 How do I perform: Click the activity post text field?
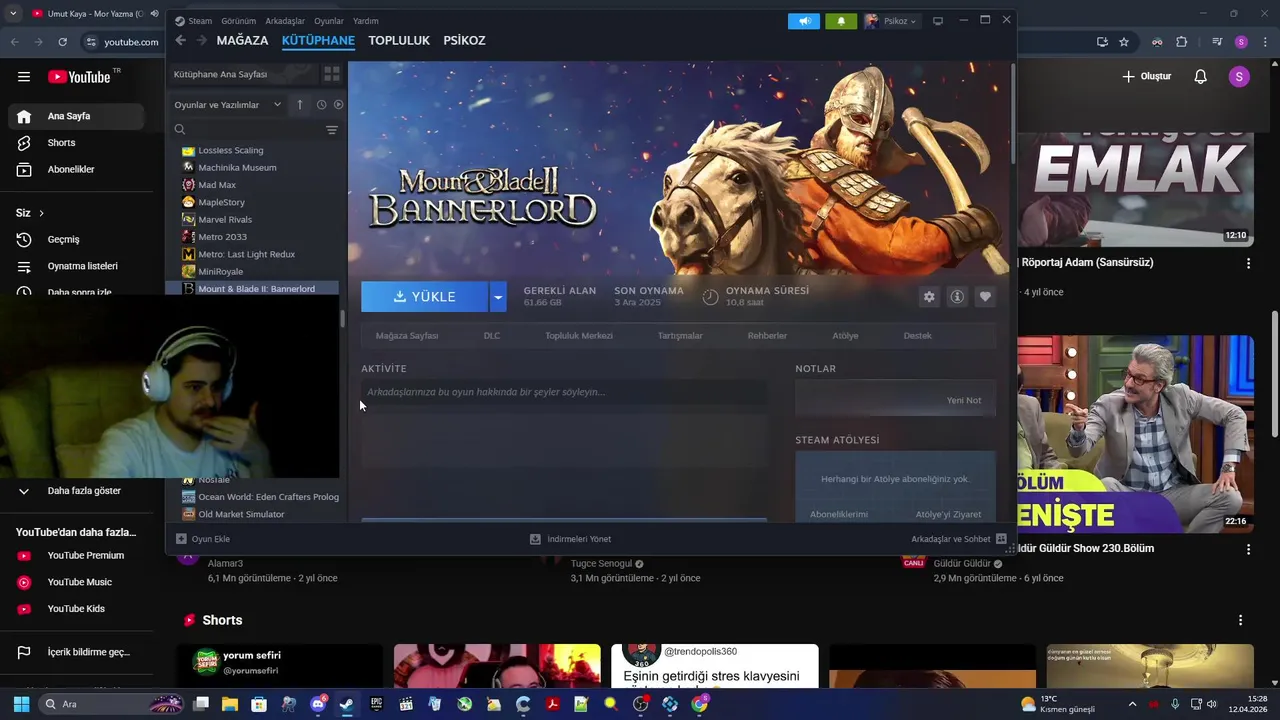click(564, 392)
